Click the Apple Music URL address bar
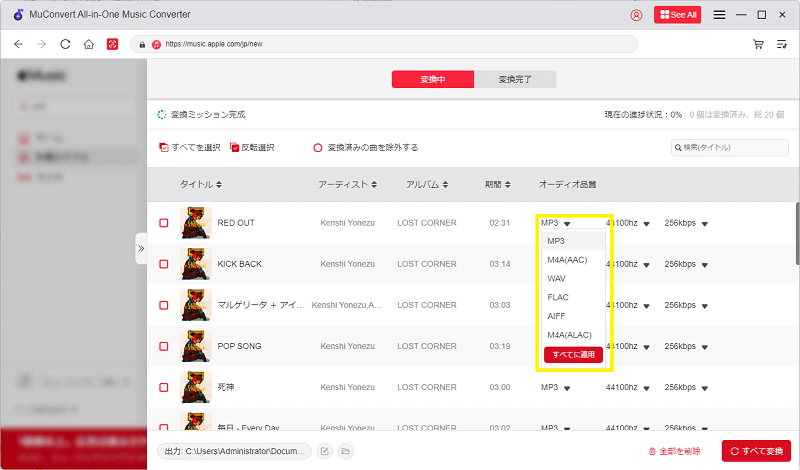Screen dimensions: 800x470 [x=384, y=44]
